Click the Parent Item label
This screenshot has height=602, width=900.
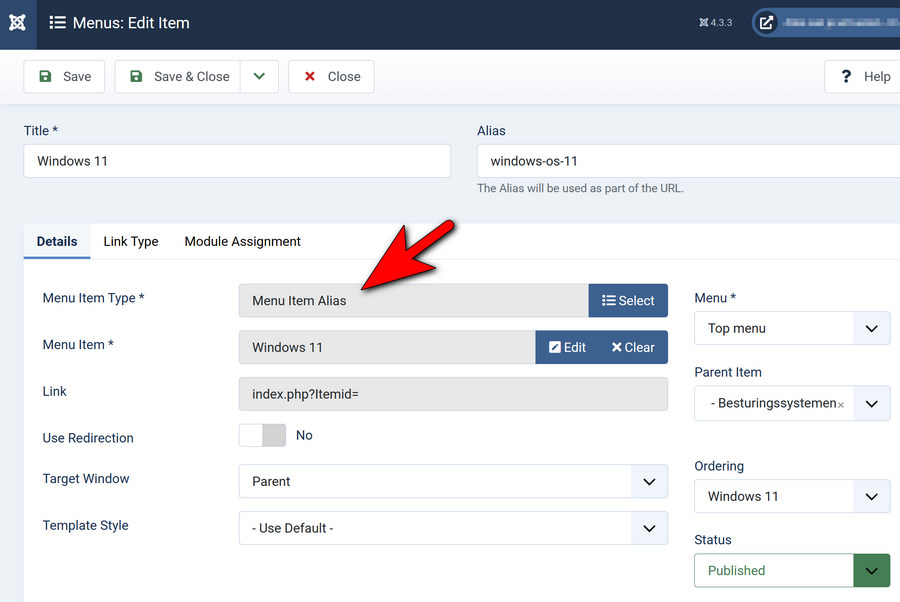(728, 372)
